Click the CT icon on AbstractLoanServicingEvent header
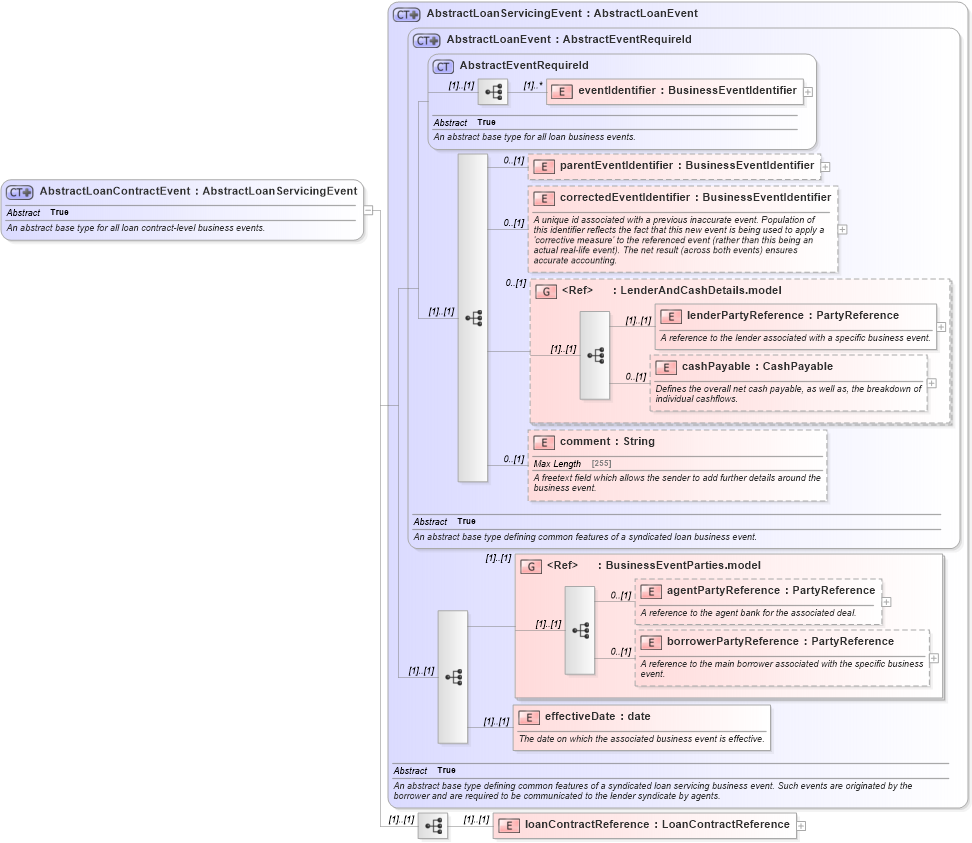Viewport: 972px width, 843px height. pos(406,13)
